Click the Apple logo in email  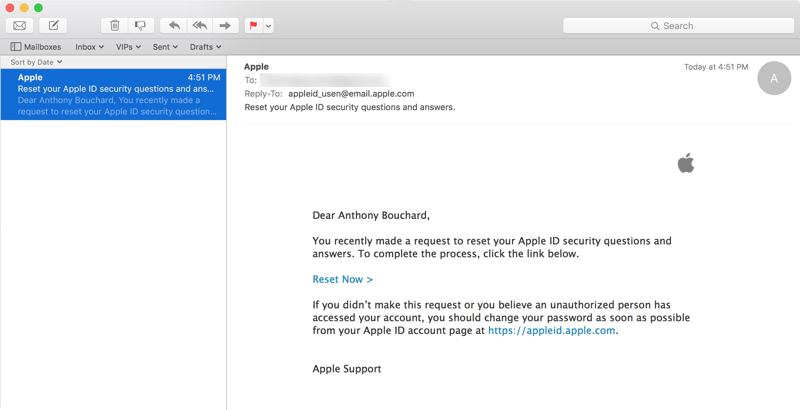coord(686,163)
